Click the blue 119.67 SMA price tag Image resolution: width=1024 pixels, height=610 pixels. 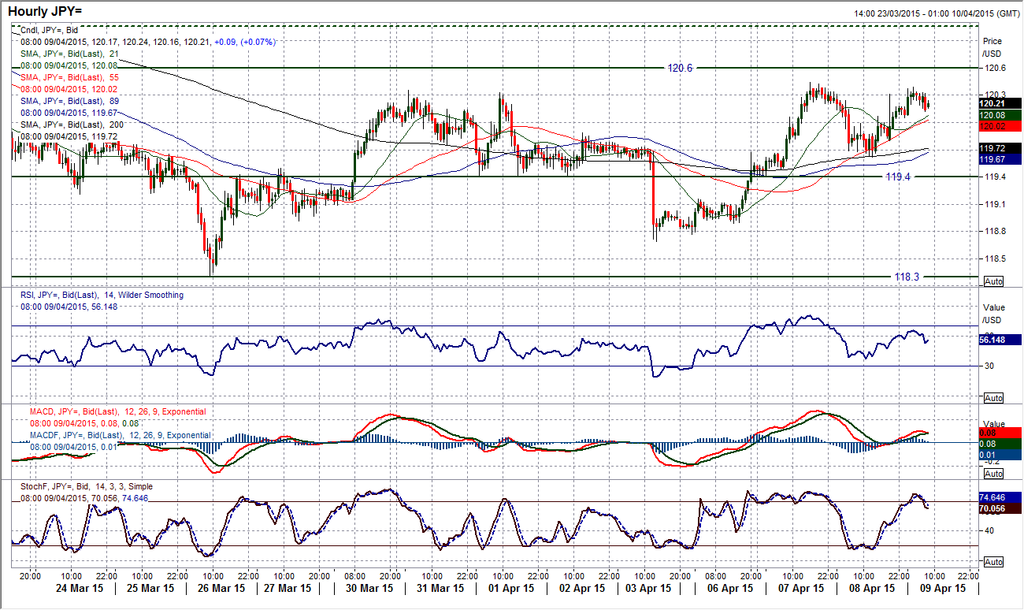[x=999, y=159]
